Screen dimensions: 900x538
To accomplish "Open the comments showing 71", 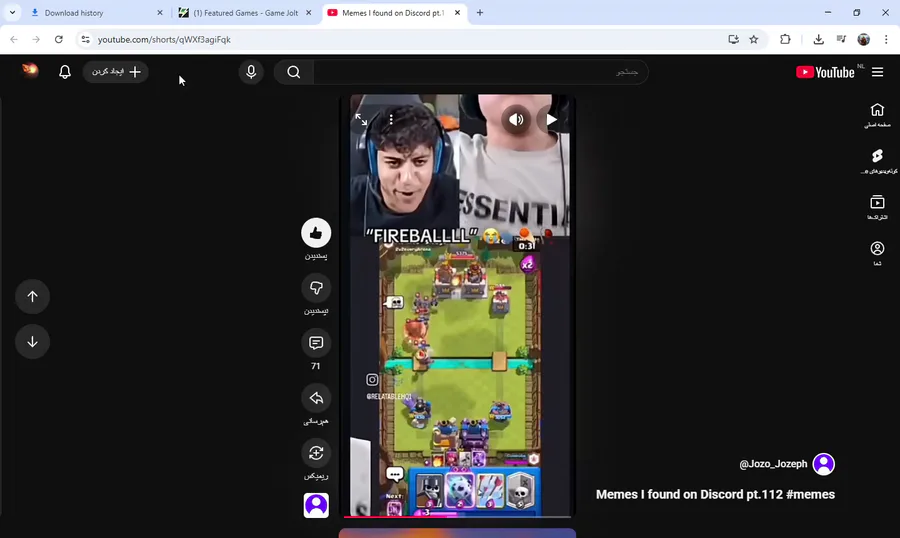I will 316,343.
